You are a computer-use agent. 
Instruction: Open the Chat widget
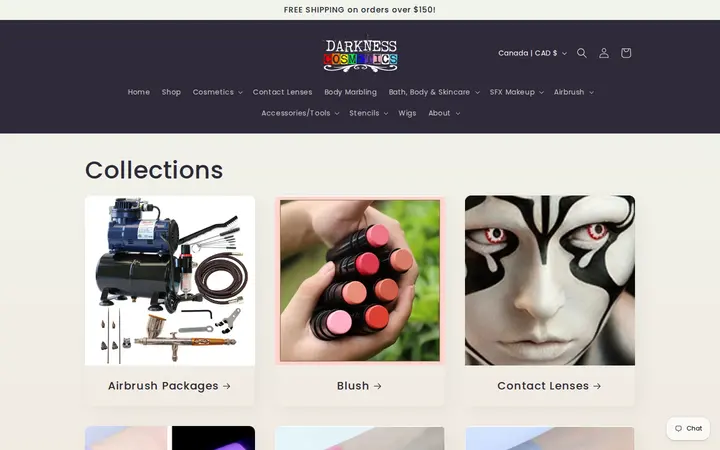pos(688,428)
